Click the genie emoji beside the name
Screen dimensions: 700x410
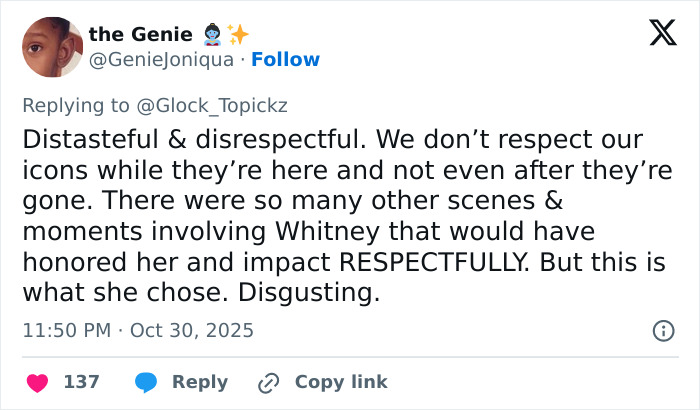pos(212,34)
